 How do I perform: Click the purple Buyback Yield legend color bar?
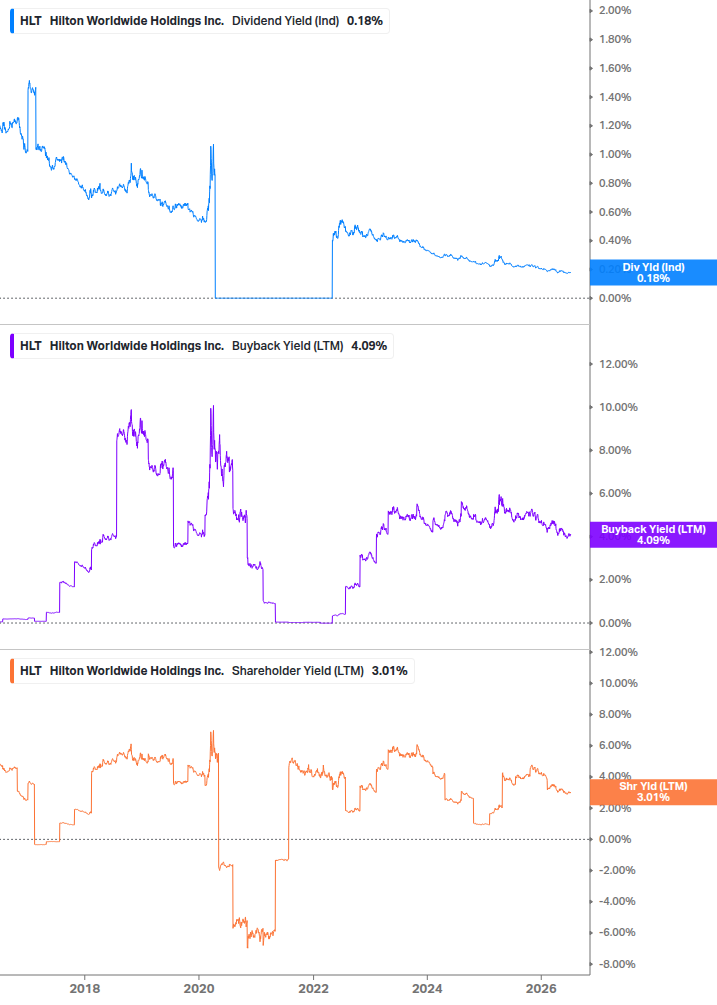12,346
